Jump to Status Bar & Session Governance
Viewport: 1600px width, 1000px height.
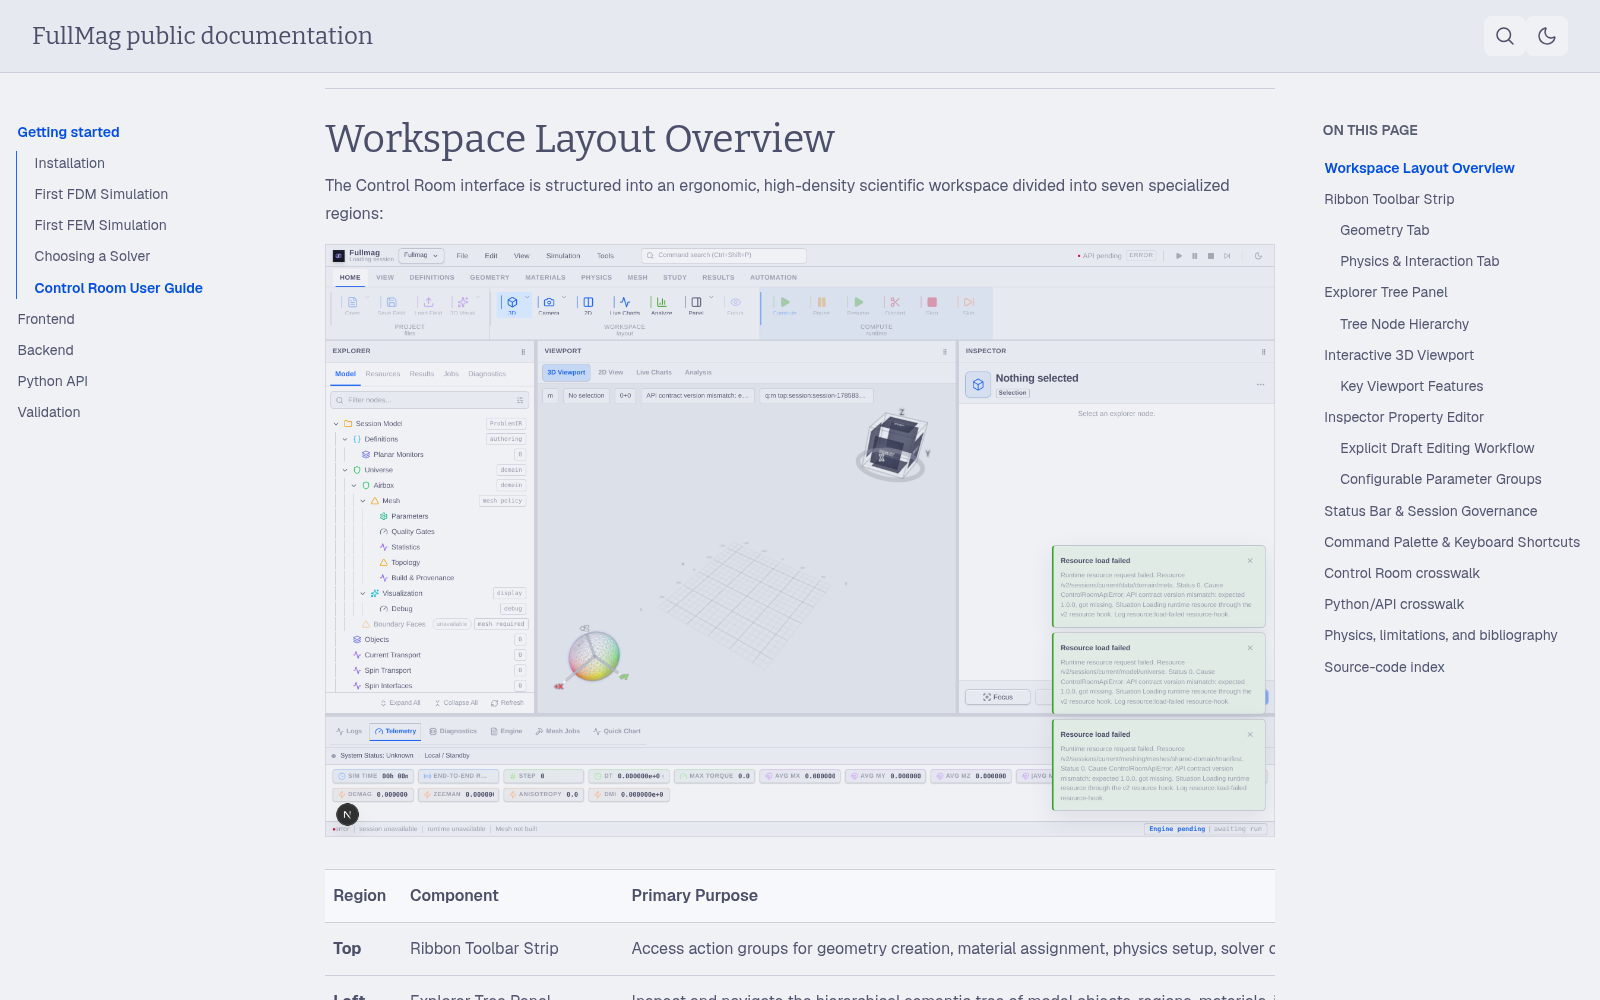(1430, 511)
